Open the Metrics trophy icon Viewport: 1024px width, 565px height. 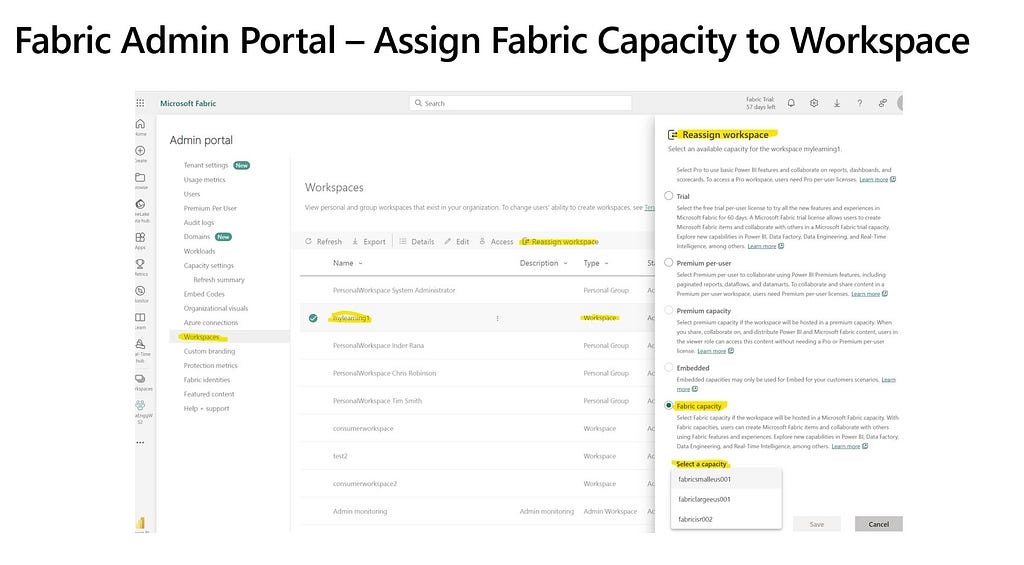point(140,264)
